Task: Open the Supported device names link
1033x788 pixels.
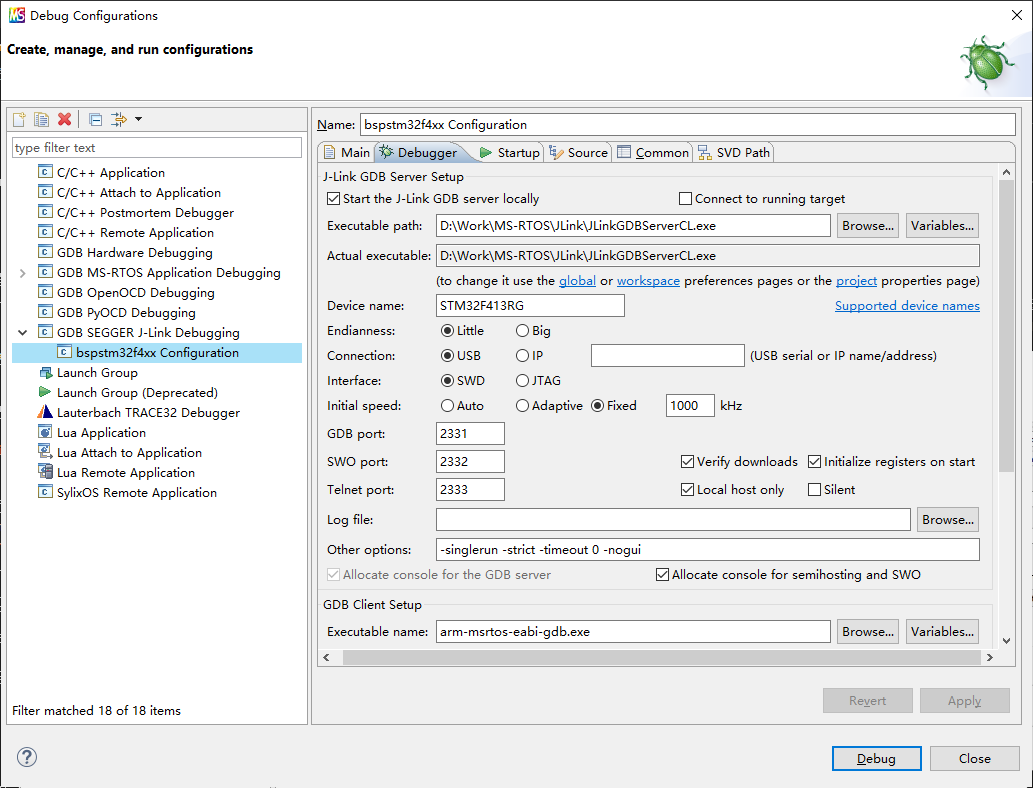Action: pyautogui.click(x=907, y=306)
